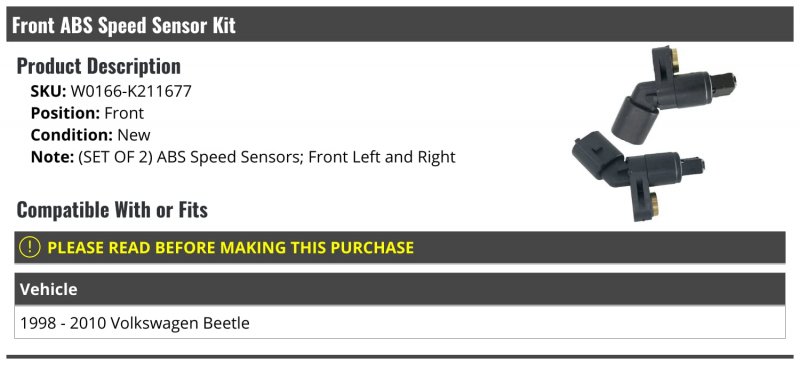Click the SET OF 2 note text
Screen dimensions: 800x365
click(266, 157)
